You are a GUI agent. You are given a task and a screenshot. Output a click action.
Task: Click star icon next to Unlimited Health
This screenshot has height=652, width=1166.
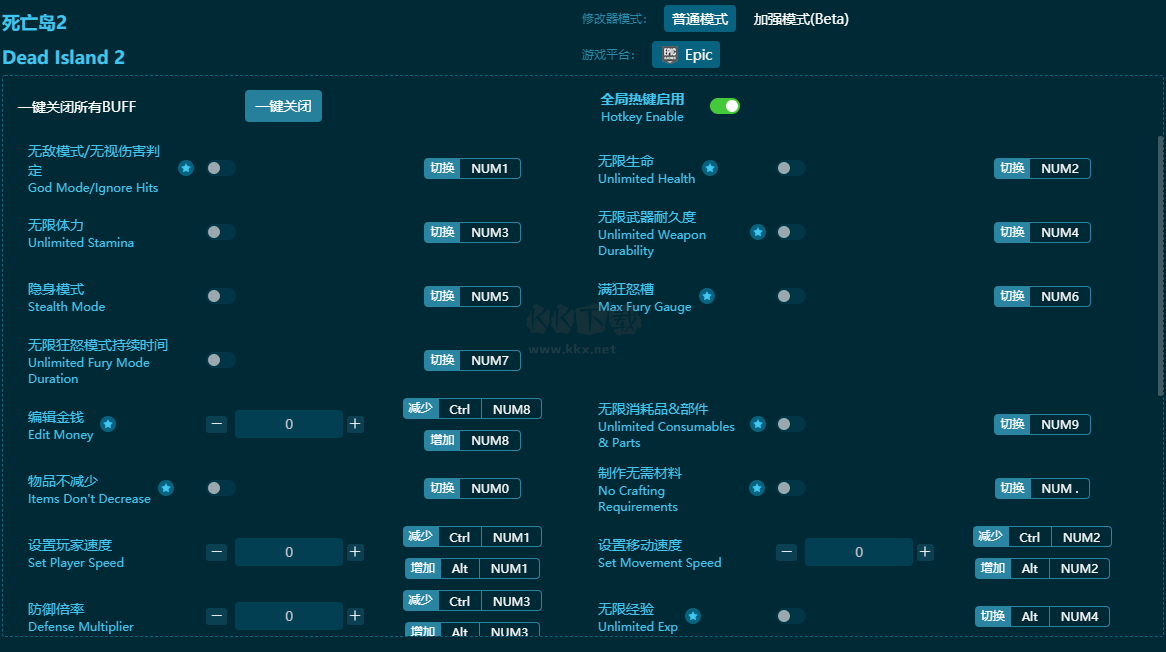[x=710, y=168]
